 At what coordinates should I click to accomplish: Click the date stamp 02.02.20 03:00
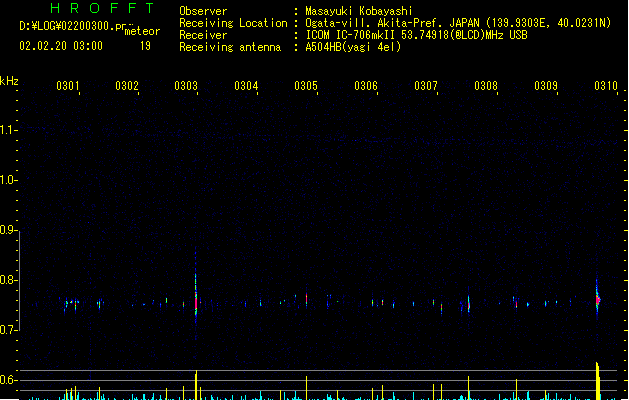(x=61, y=46)
